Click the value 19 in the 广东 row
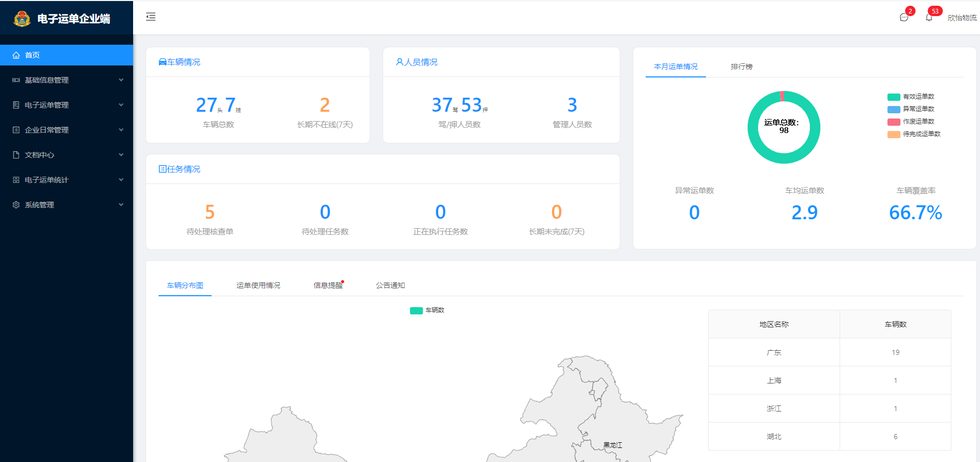Screen dimensions: 980x462 [x=896, y=353]
